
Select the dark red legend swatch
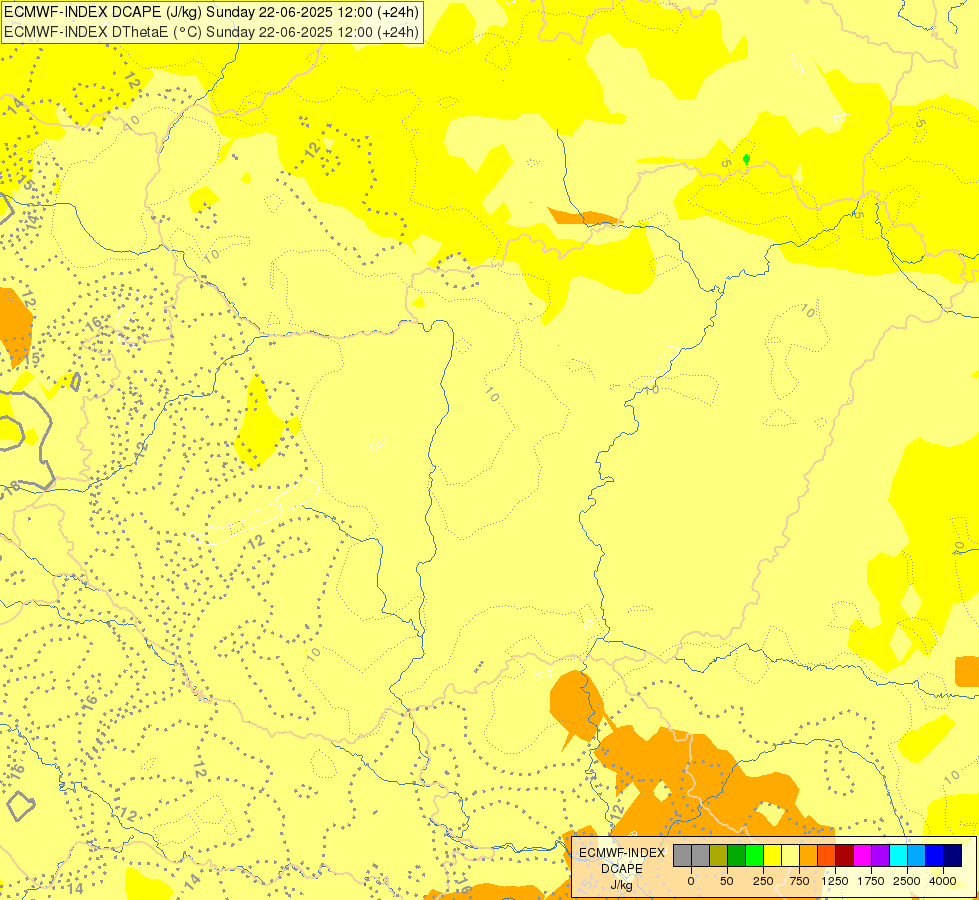coord(845,856)
